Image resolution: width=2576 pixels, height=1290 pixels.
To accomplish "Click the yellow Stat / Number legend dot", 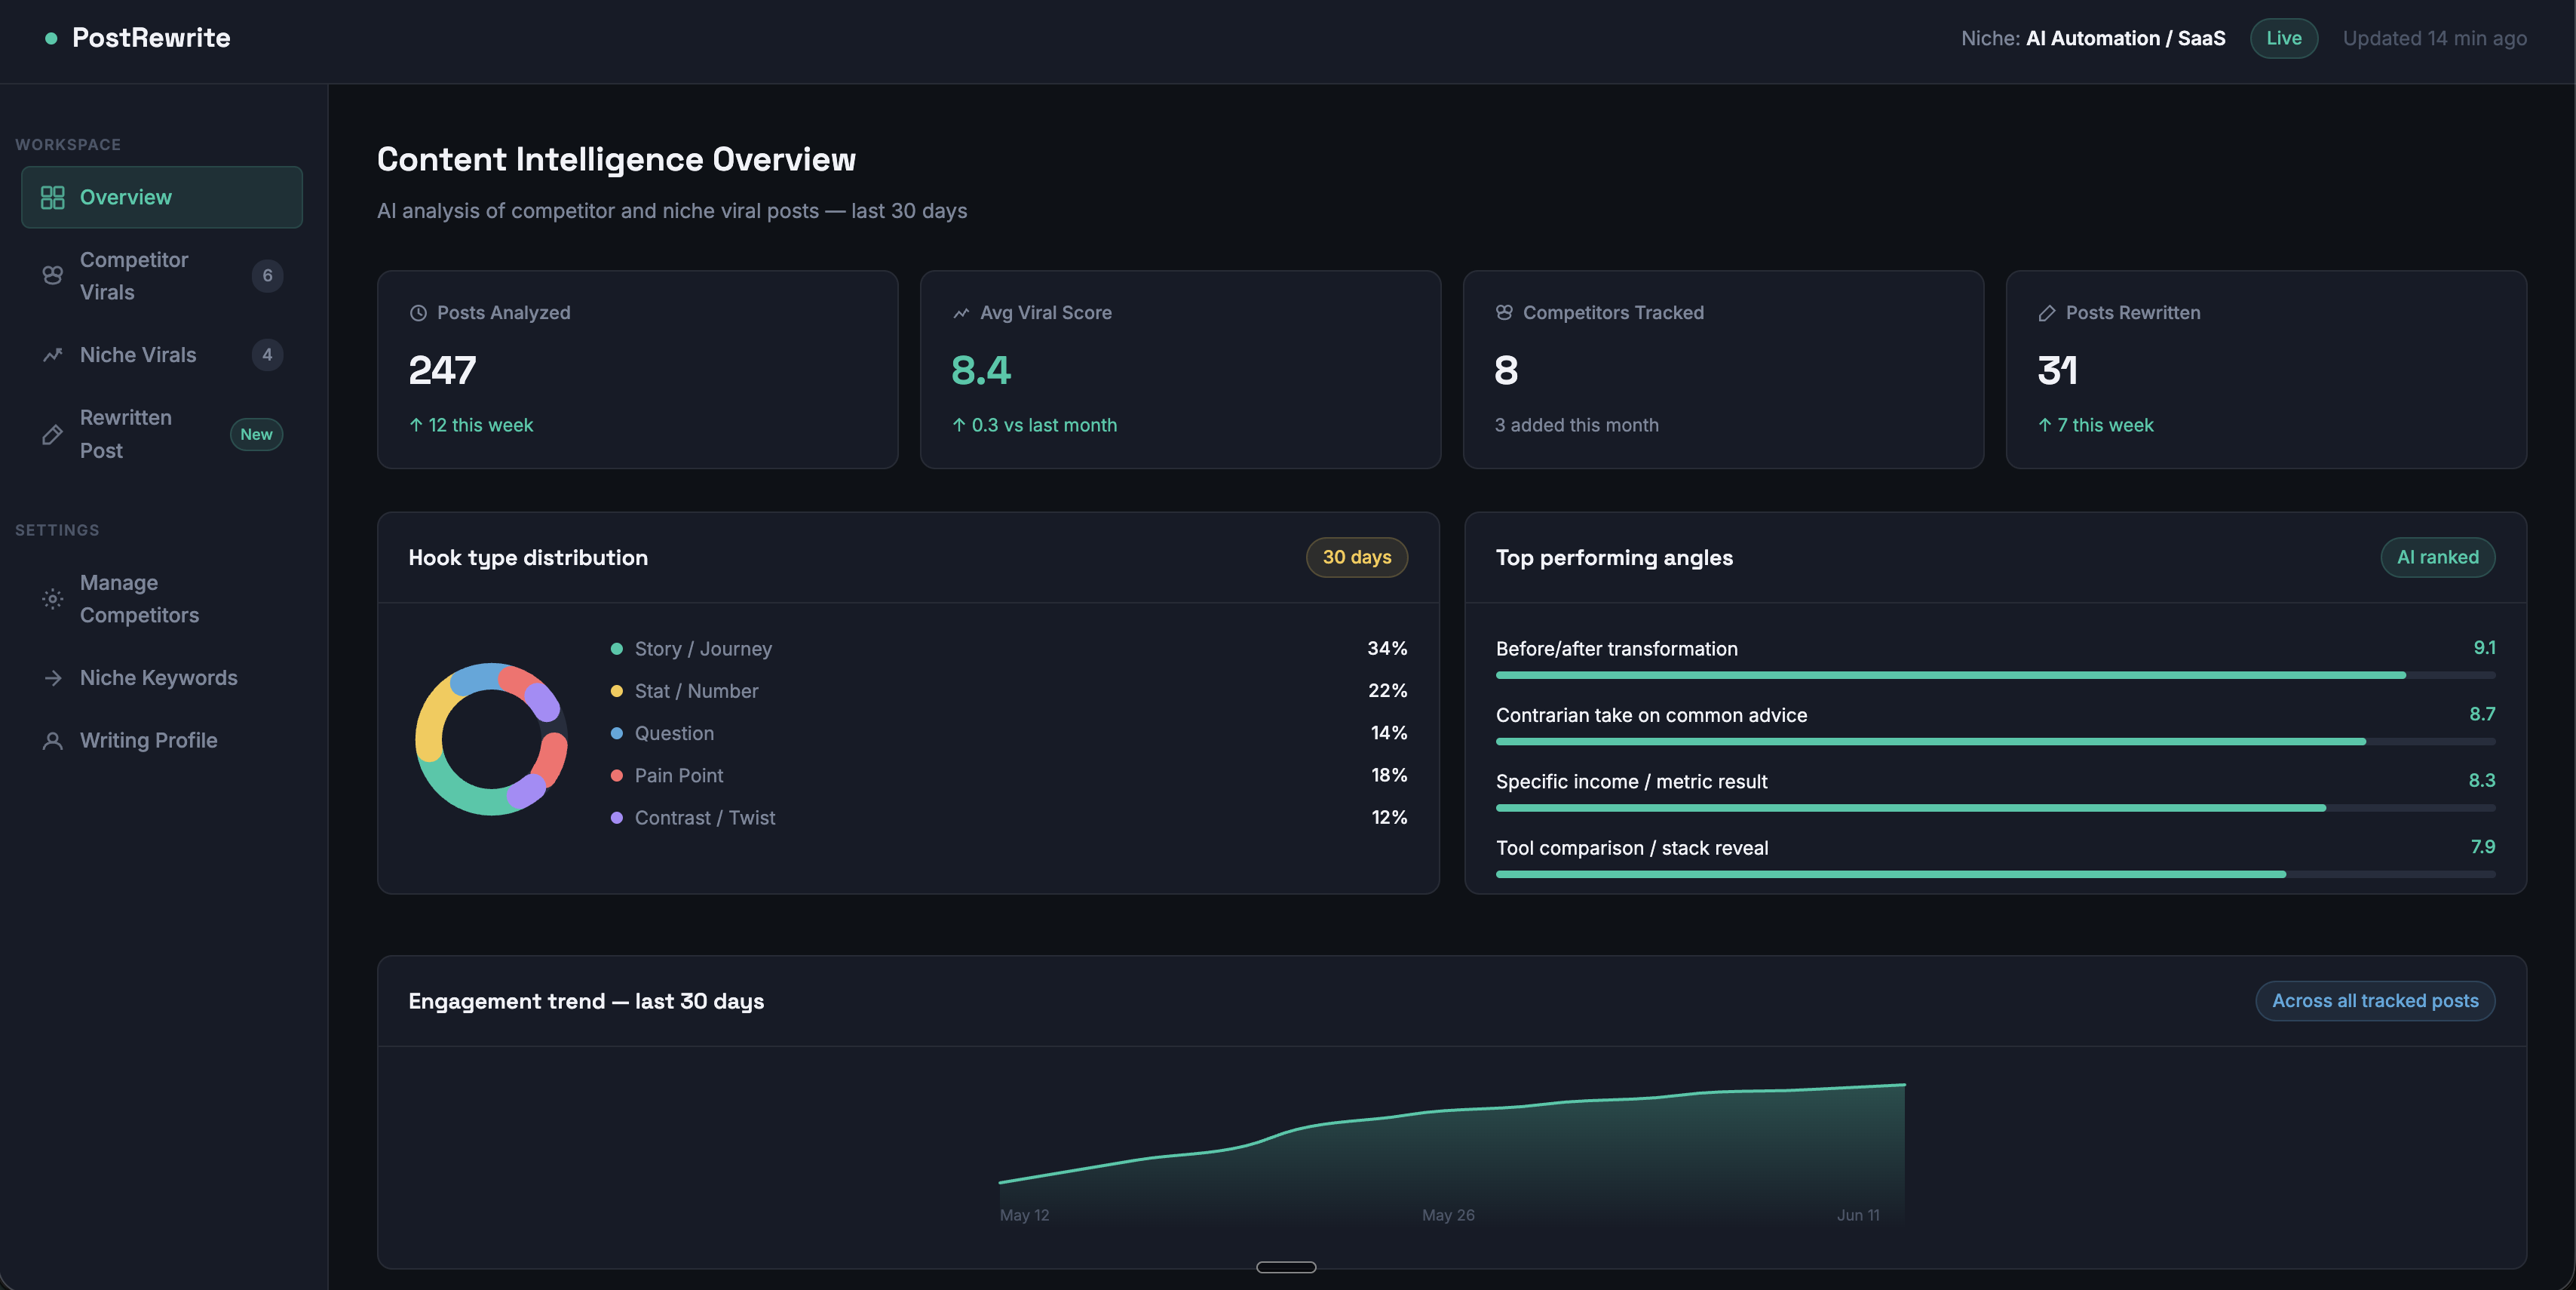I will click(617, 691).
